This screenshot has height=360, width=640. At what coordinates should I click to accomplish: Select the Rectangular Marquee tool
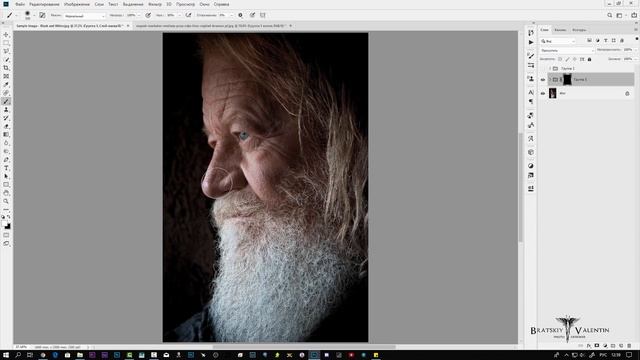click(x=6, y=43)
